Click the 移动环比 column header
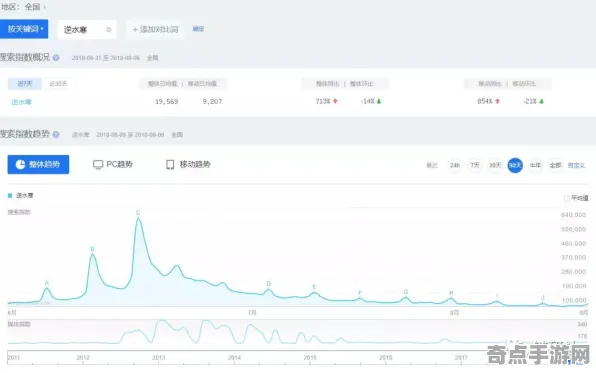 [x=524, y=84]
